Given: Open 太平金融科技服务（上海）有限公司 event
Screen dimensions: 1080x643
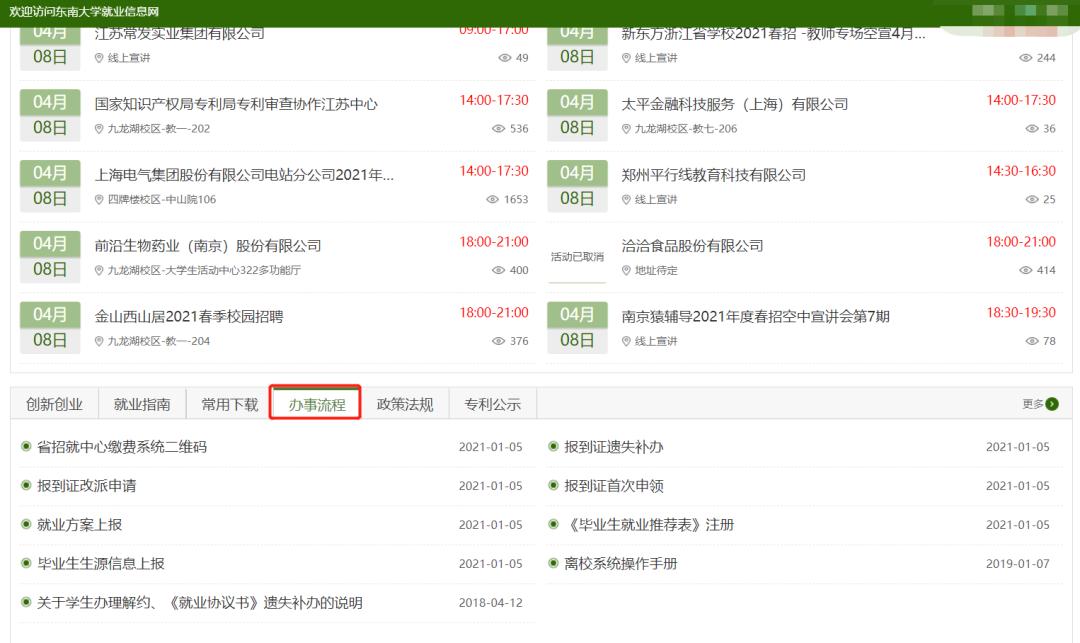Looking at the screenshot, I should tap(735, 105).
